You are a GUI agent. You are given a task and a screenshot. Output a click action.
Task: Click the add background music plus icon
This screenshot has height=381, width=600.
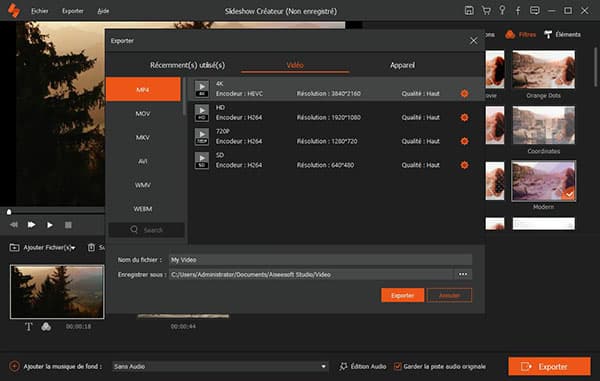[14, 366]
